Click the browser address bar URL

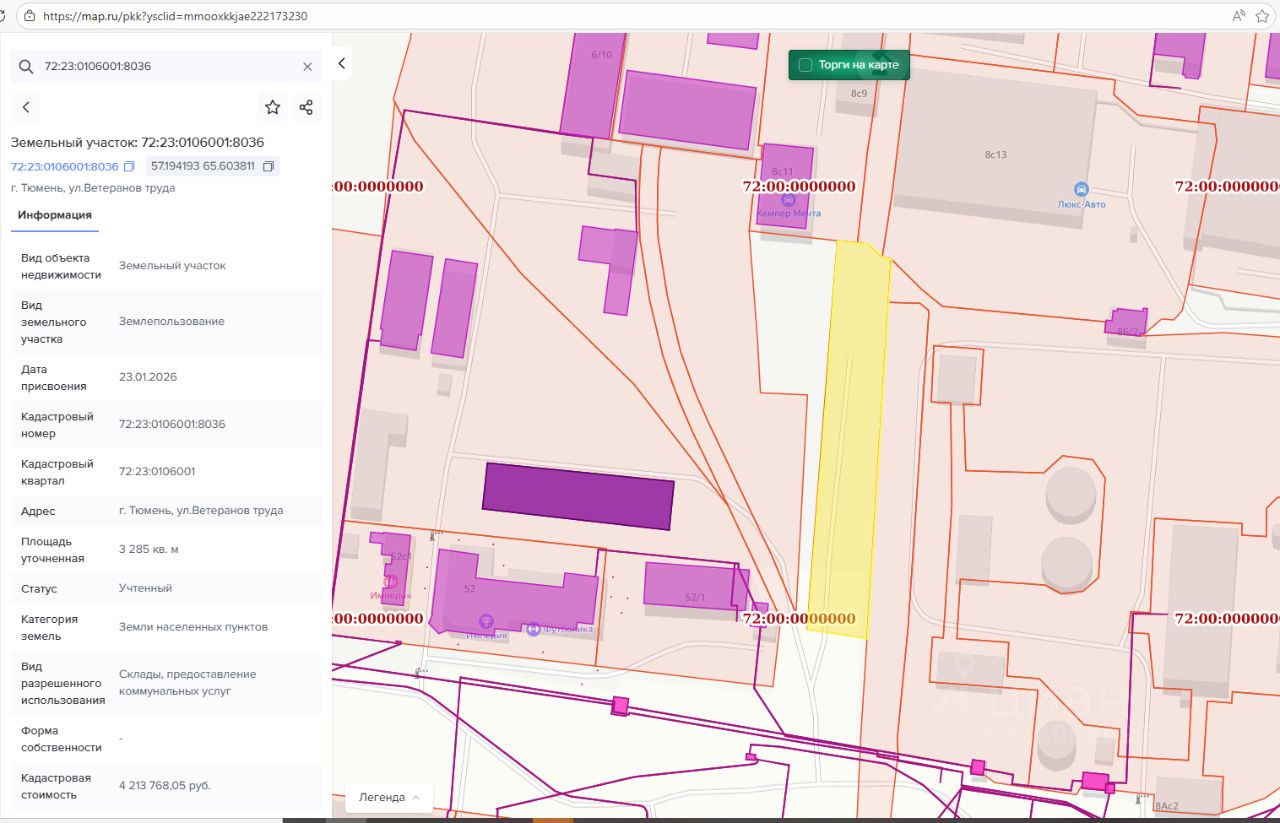click(x=176, y=16)
